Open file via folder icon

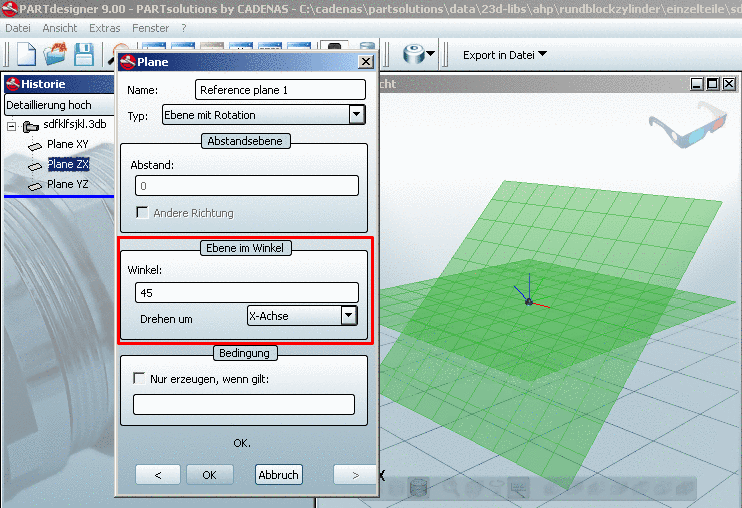pyautogui.click(x=55, y=54)
